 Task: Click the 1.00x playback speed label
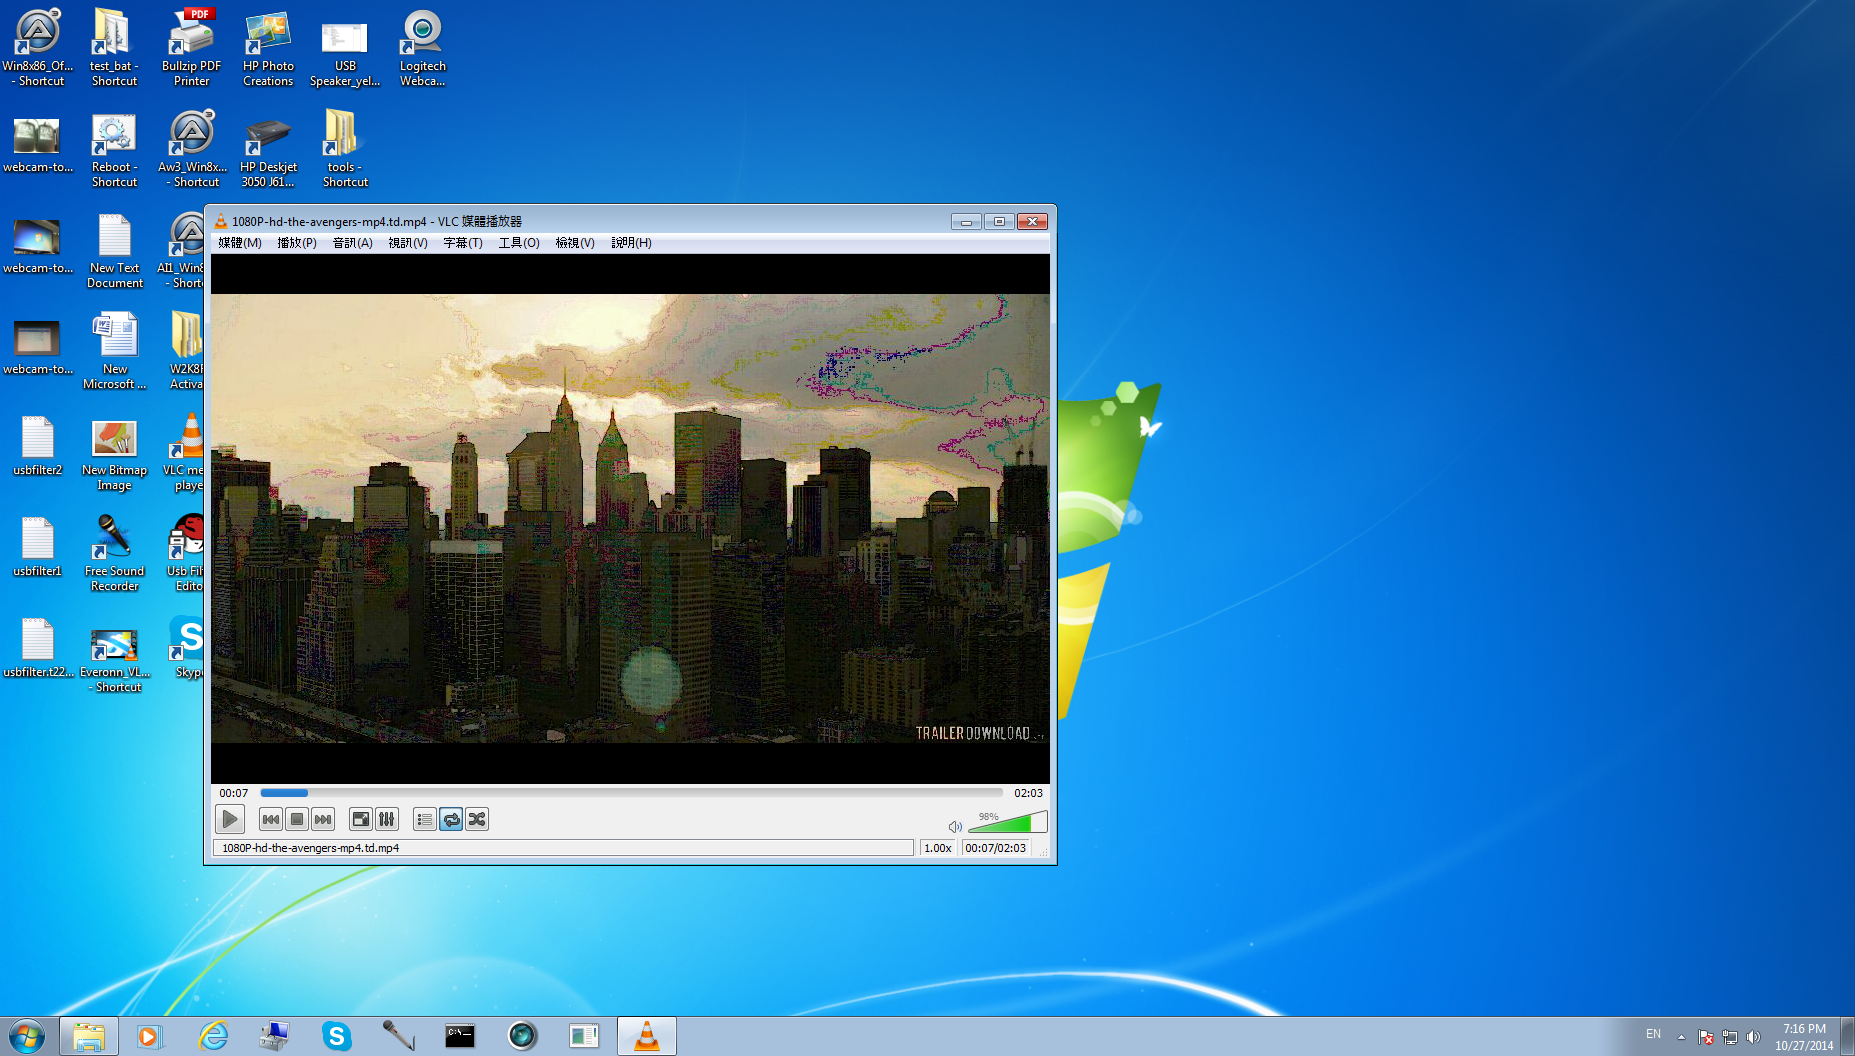(x=937, y=848)
